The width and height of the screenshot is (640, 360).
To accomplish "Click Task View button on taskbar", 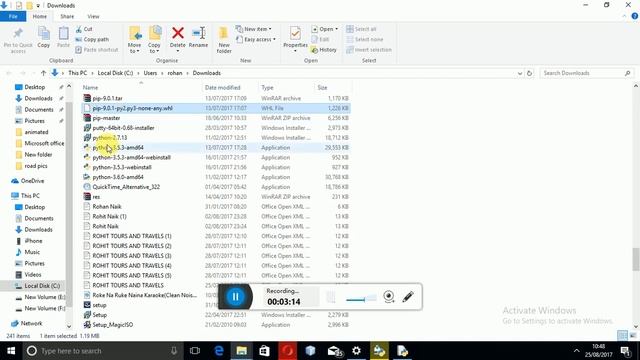I will [x=195, y=351].
